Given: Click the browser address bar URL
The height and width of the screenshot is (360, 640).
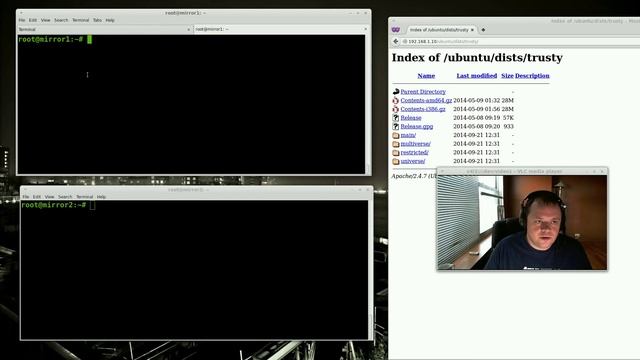Looking at the screenshot, I should click(x=443, y=42).
